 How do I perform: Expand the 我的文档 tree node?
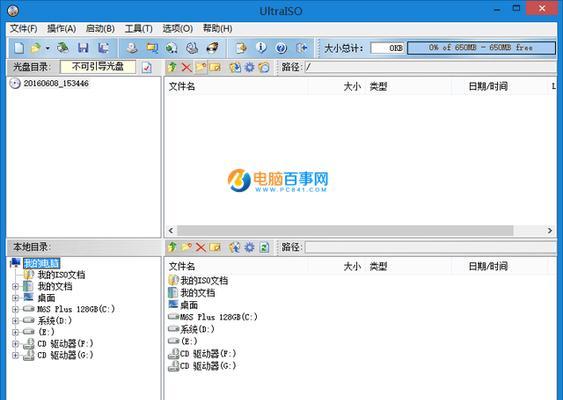coord(15,287)
